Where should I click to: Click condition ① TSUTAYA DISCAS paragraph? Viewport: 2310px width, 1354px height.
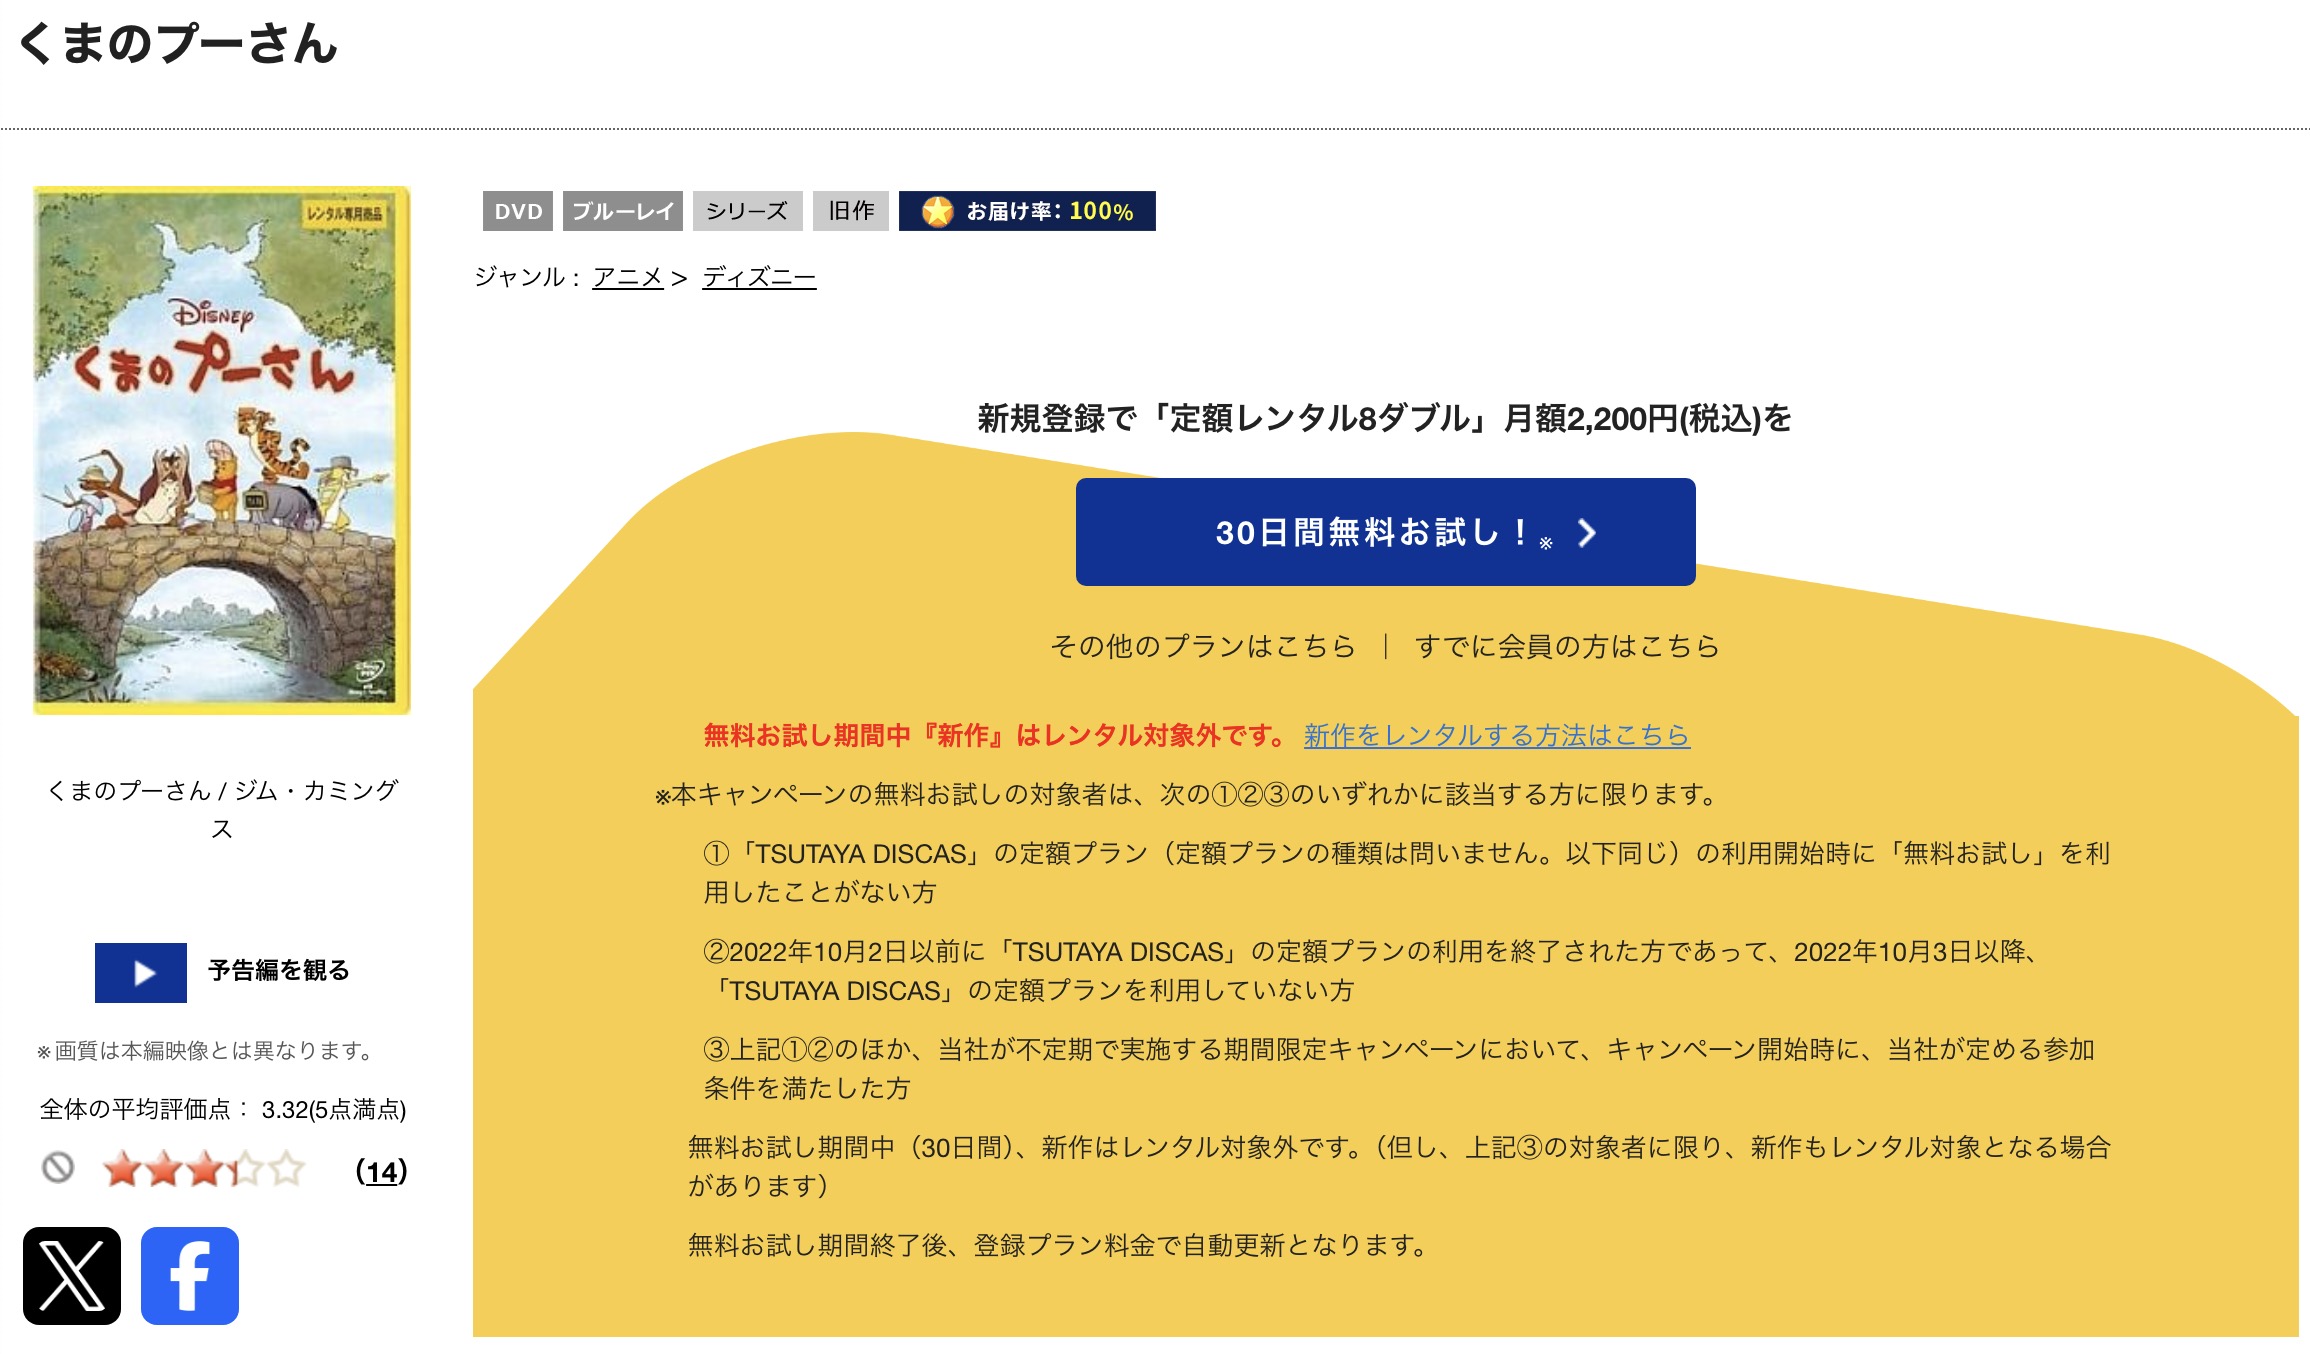(x=1407, y=872)
